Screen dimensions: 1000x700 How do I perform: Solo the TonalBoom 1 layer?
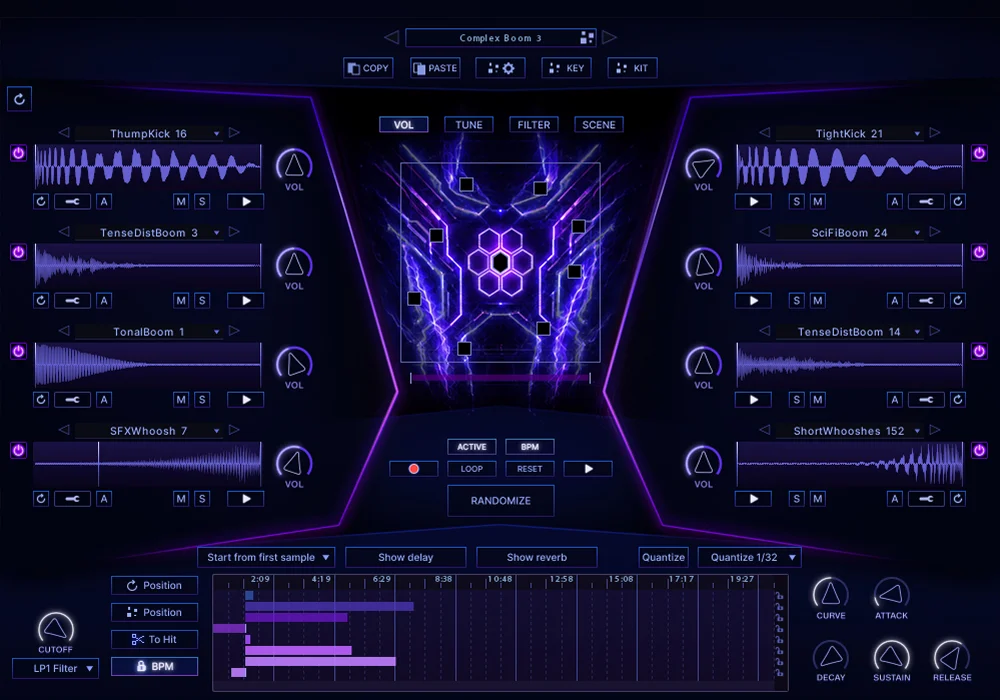(202, 400)
